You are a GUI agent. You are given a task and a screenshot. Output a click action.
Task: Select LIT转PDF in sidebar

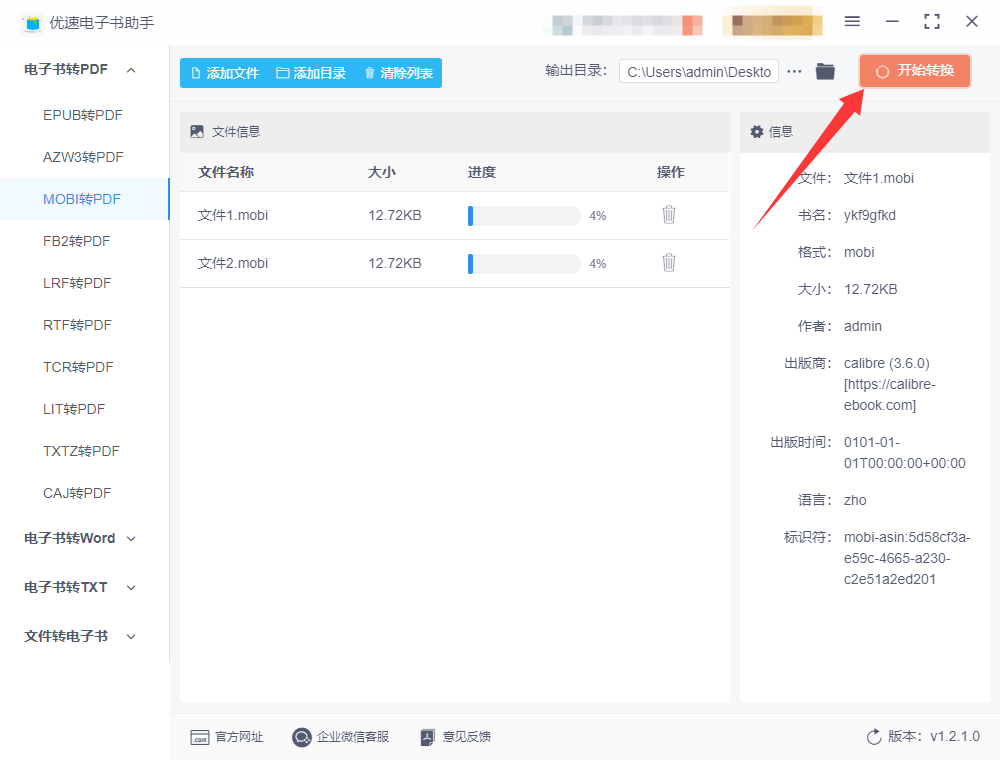click(83, 409)
